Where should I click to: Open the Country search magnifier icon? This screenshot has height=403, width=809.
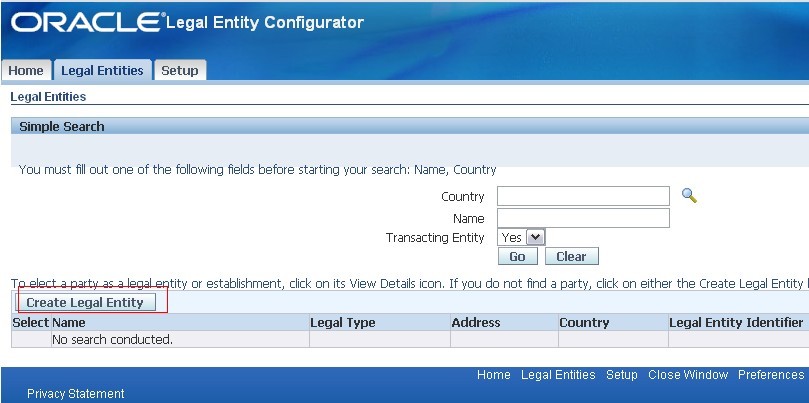pos(689,196)
